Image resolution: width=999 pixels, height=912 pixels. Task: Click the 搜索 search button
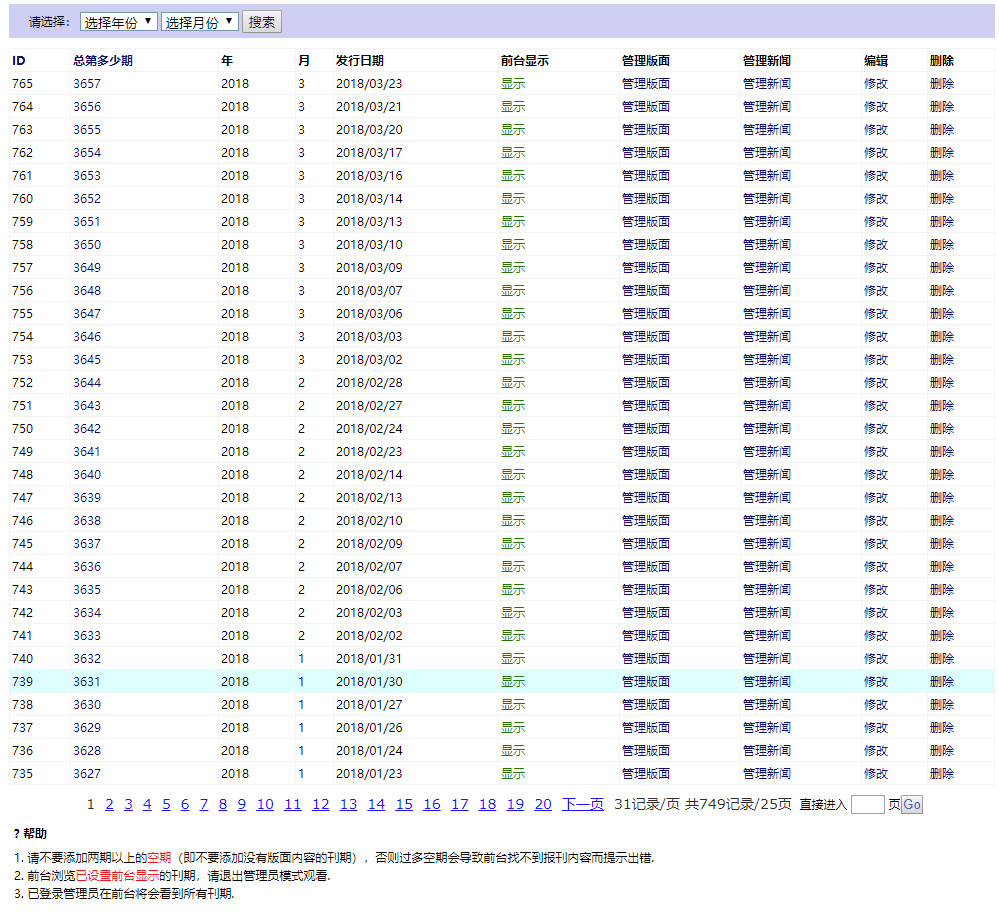[x=261, y=22]
